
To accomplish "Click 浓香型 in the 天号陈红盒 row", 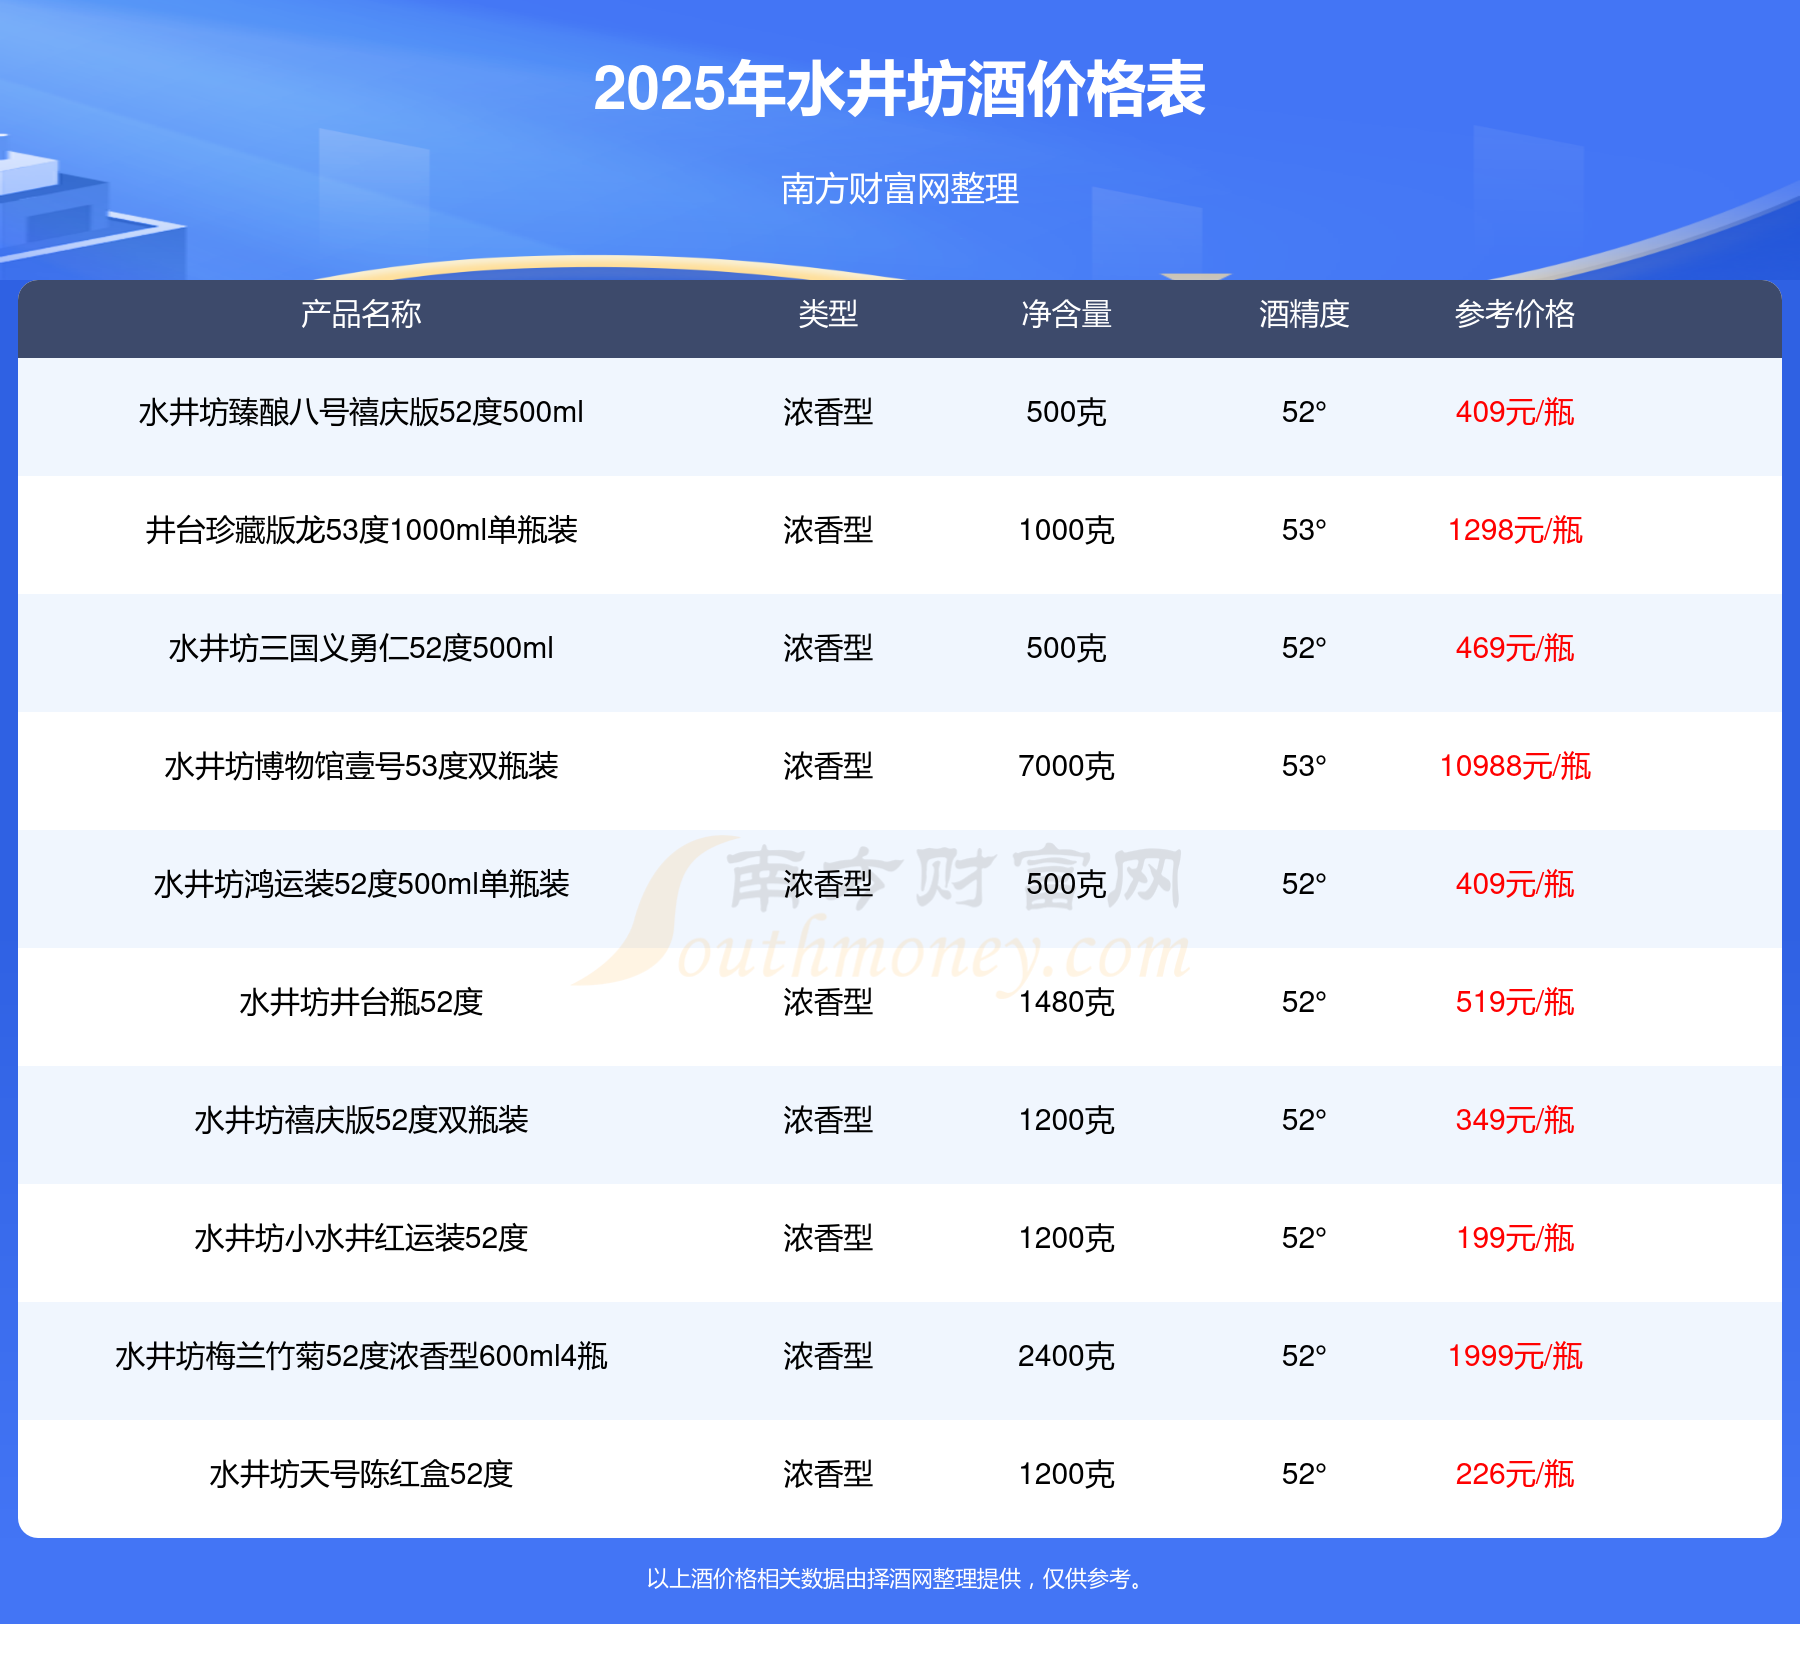I will coord(828,1474).
